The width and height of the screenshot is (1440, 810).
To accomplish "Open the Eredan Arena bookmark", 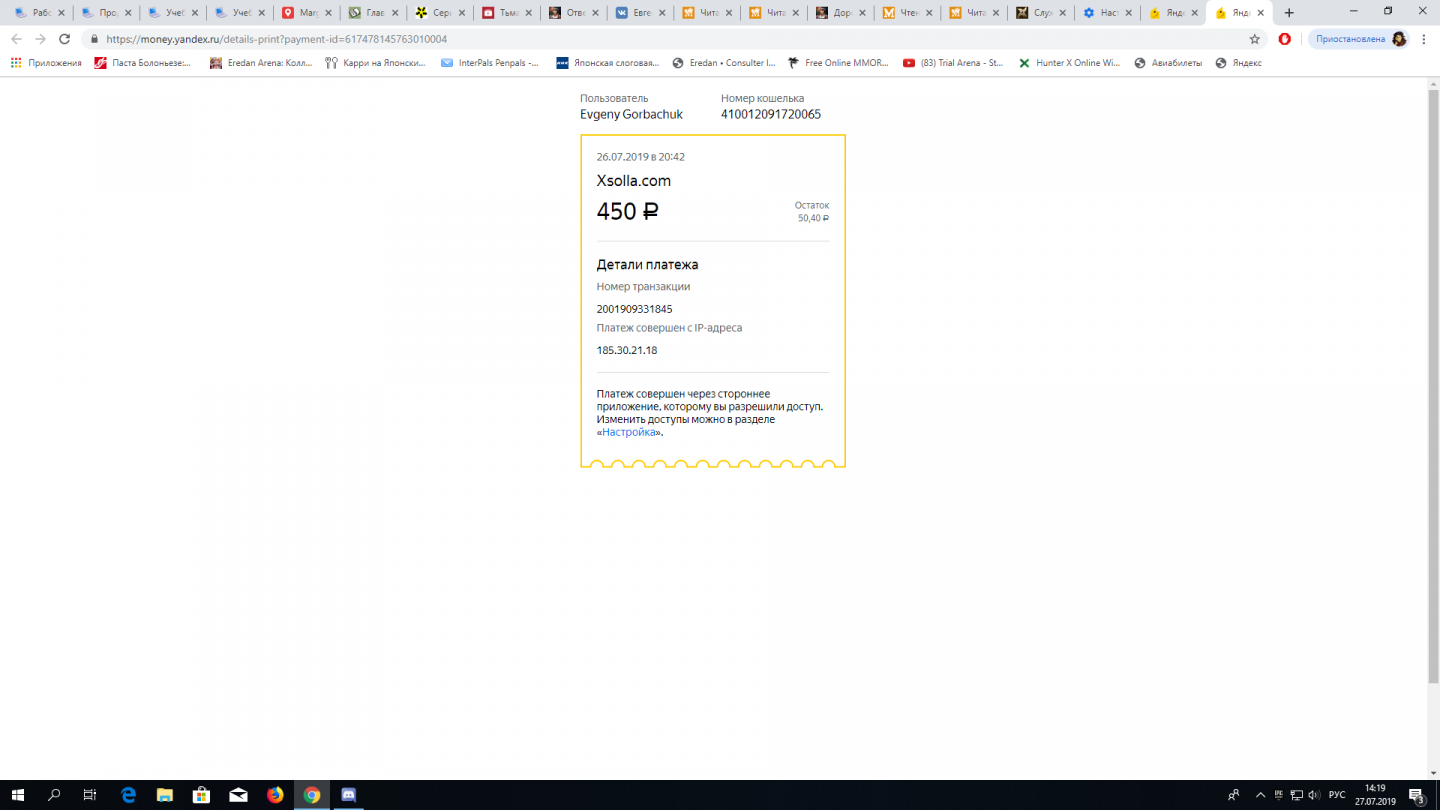I will [x=261, y=63].
